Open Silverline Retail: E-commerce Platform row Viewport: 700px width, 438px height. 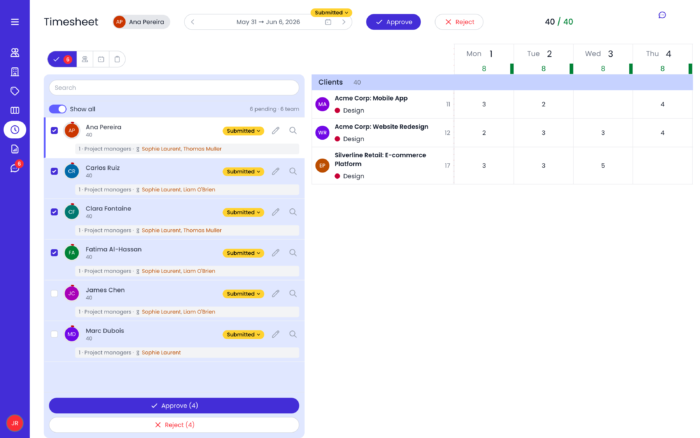click(383, 165)
